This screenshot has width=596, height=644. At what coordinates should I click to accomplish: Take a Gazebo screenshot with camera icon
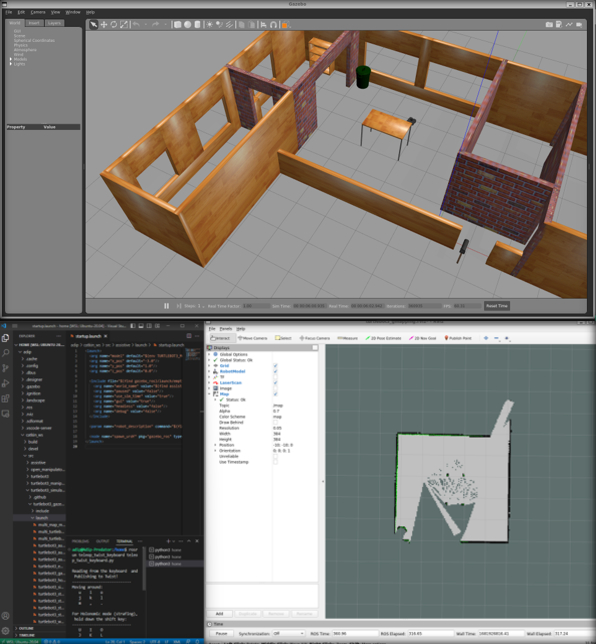click(x=549, y=25)
